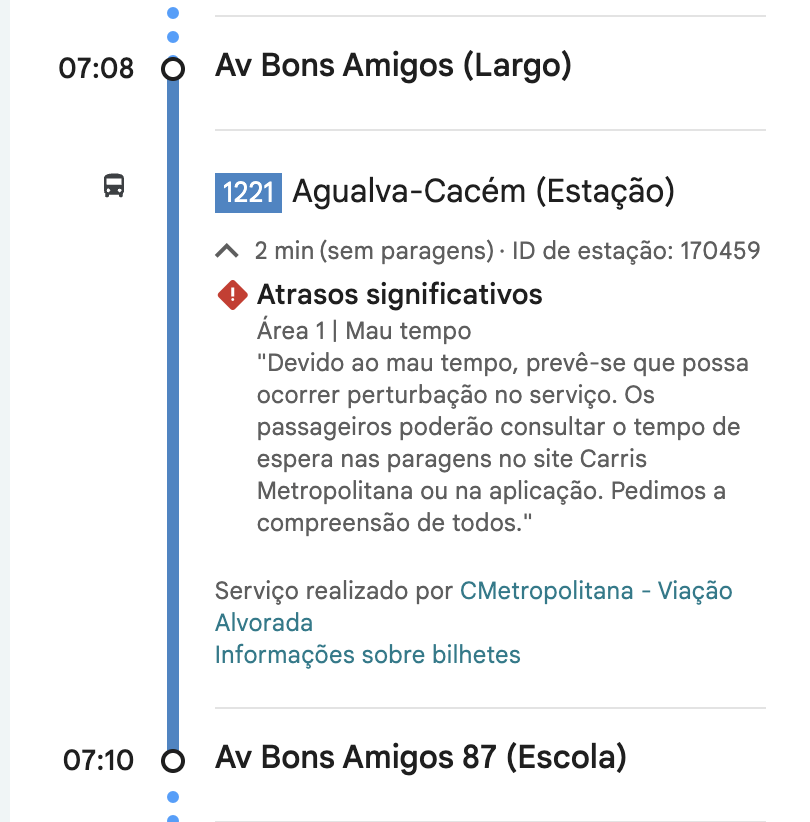
Task: Click the Agualva-Cacém (Estação) line heading
Action: [483, 191]
